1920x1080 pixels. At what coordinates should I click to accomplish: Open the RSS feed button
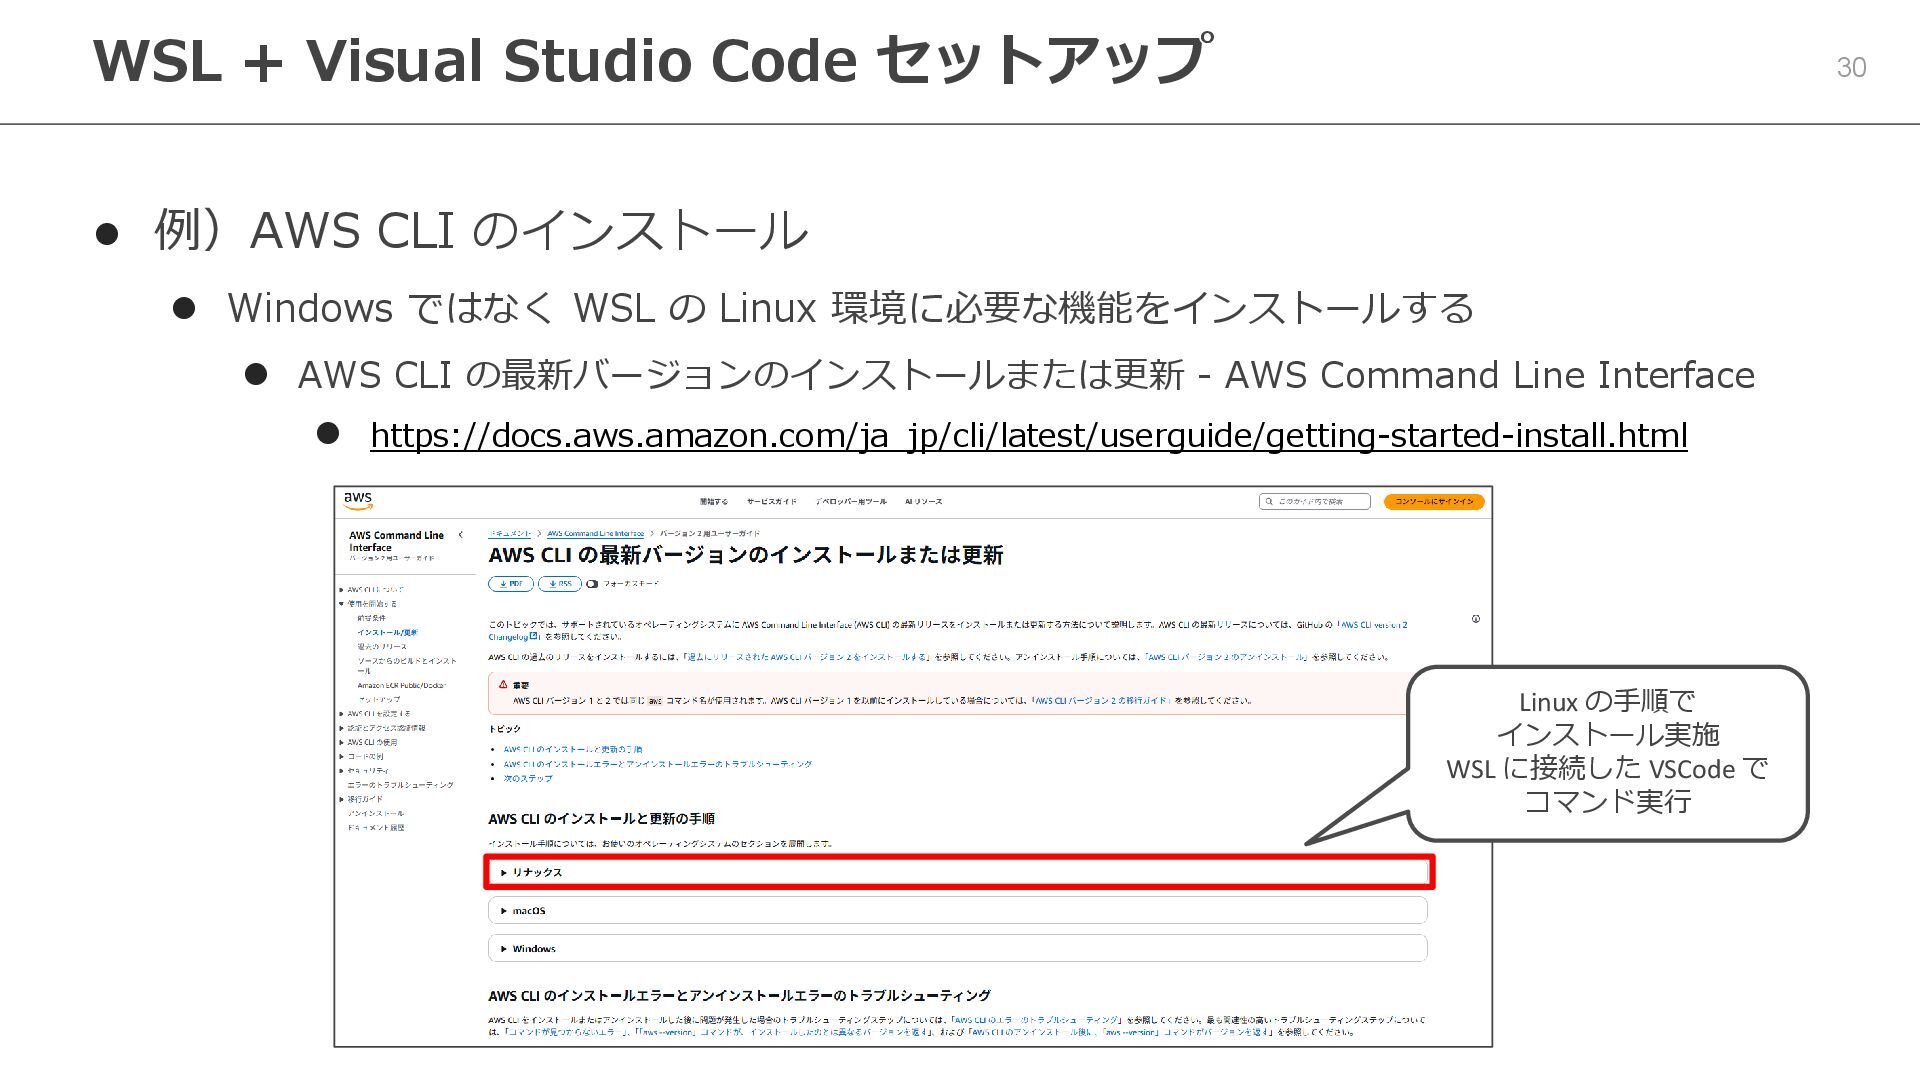click(x=560, y=584)
